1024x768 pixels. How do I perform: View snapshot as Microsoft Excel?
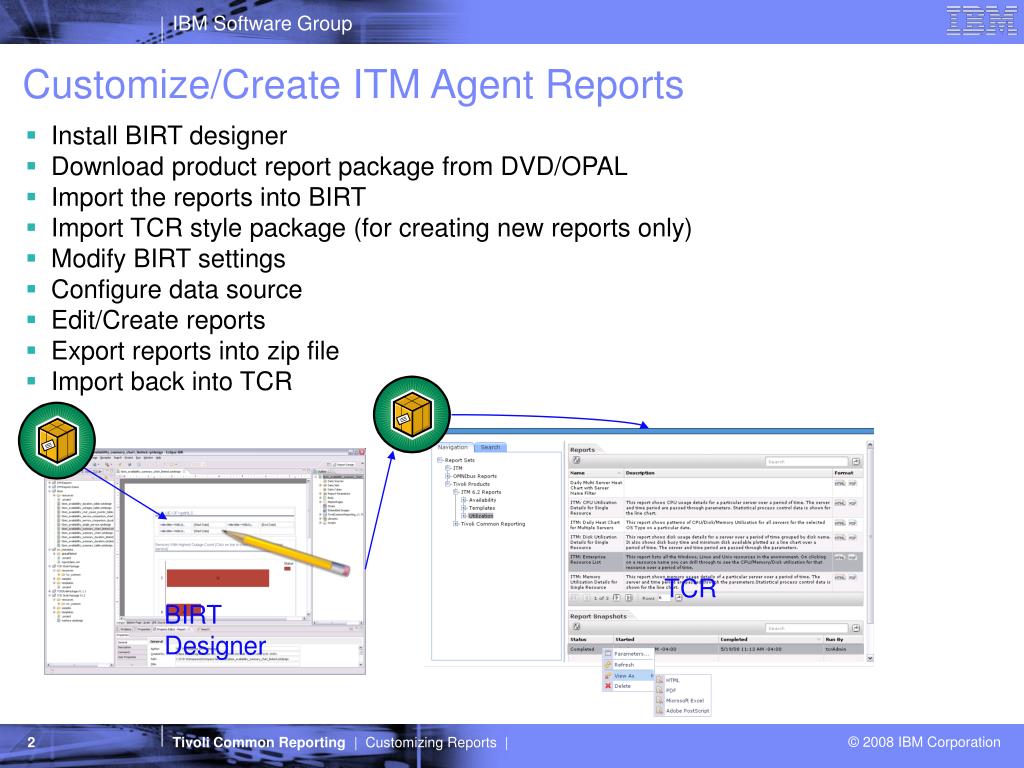click(682, 701)
